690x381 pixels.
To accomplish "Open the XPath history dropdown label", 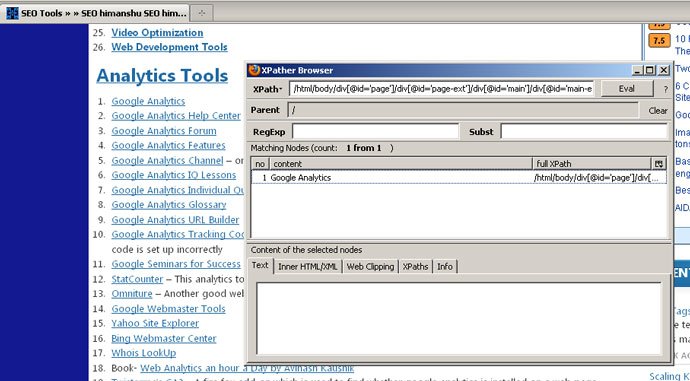I will [x=268, y=89].
